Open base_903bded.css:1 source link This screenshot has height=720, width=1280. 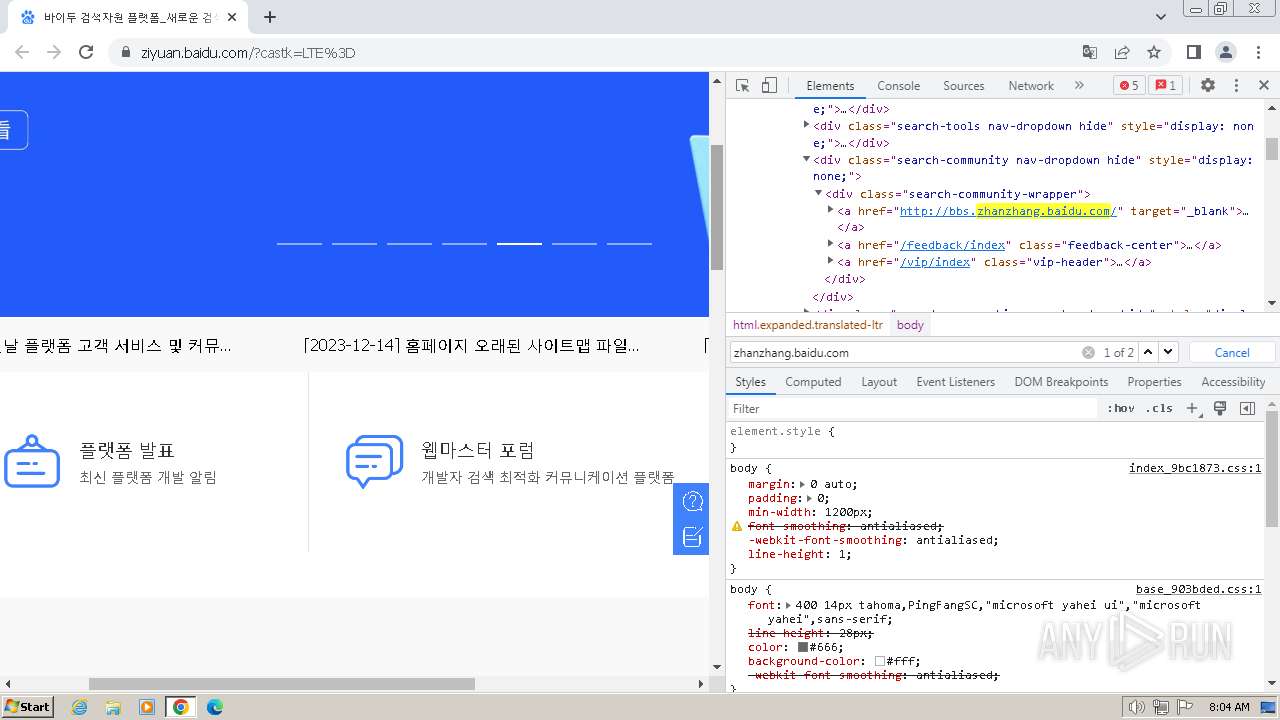1198,589
